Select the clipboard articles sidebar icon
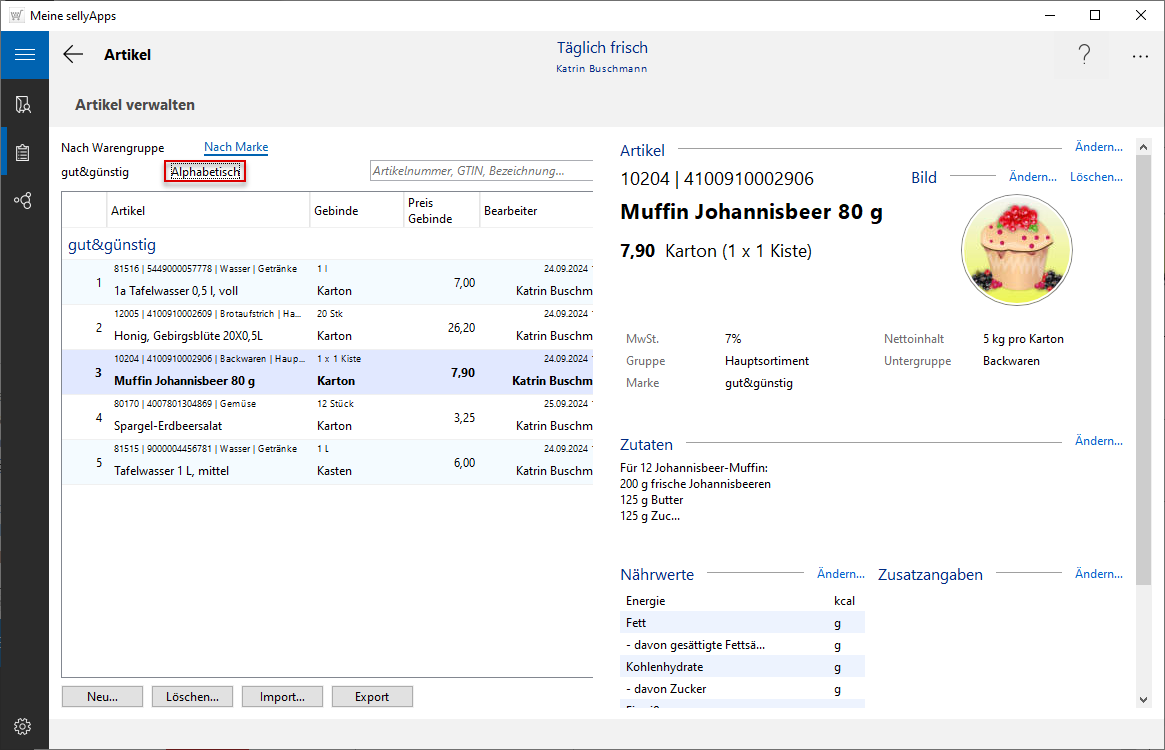The height and width of the screenshot is (750, 1165). tap(24, 153)
